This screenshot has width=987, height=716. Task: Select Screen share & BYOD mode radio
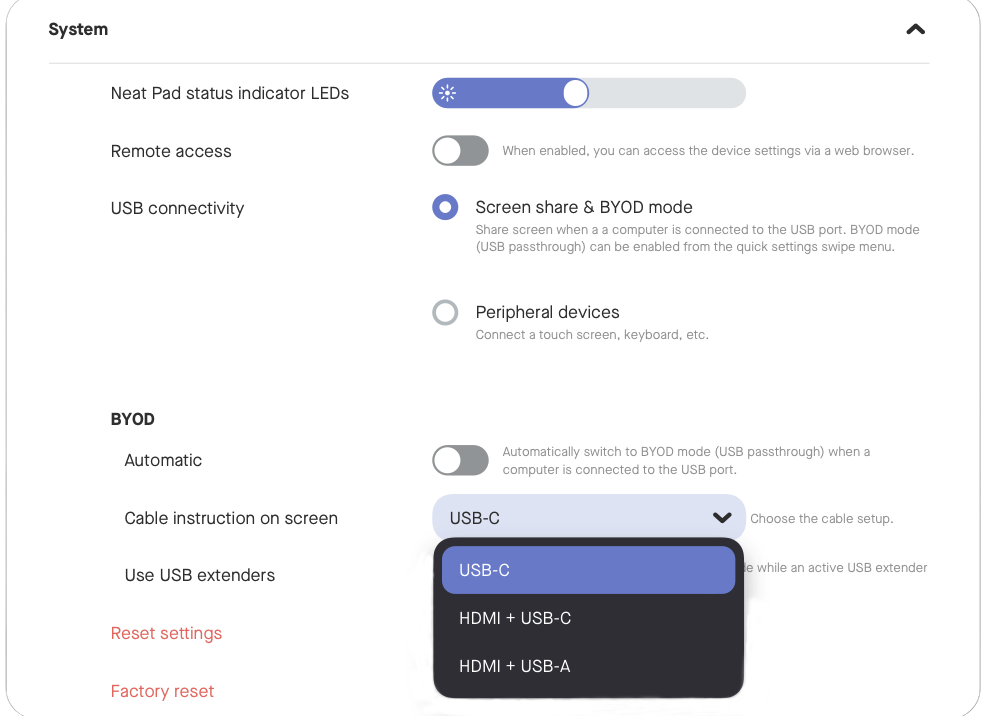click(x=445, y=207)
